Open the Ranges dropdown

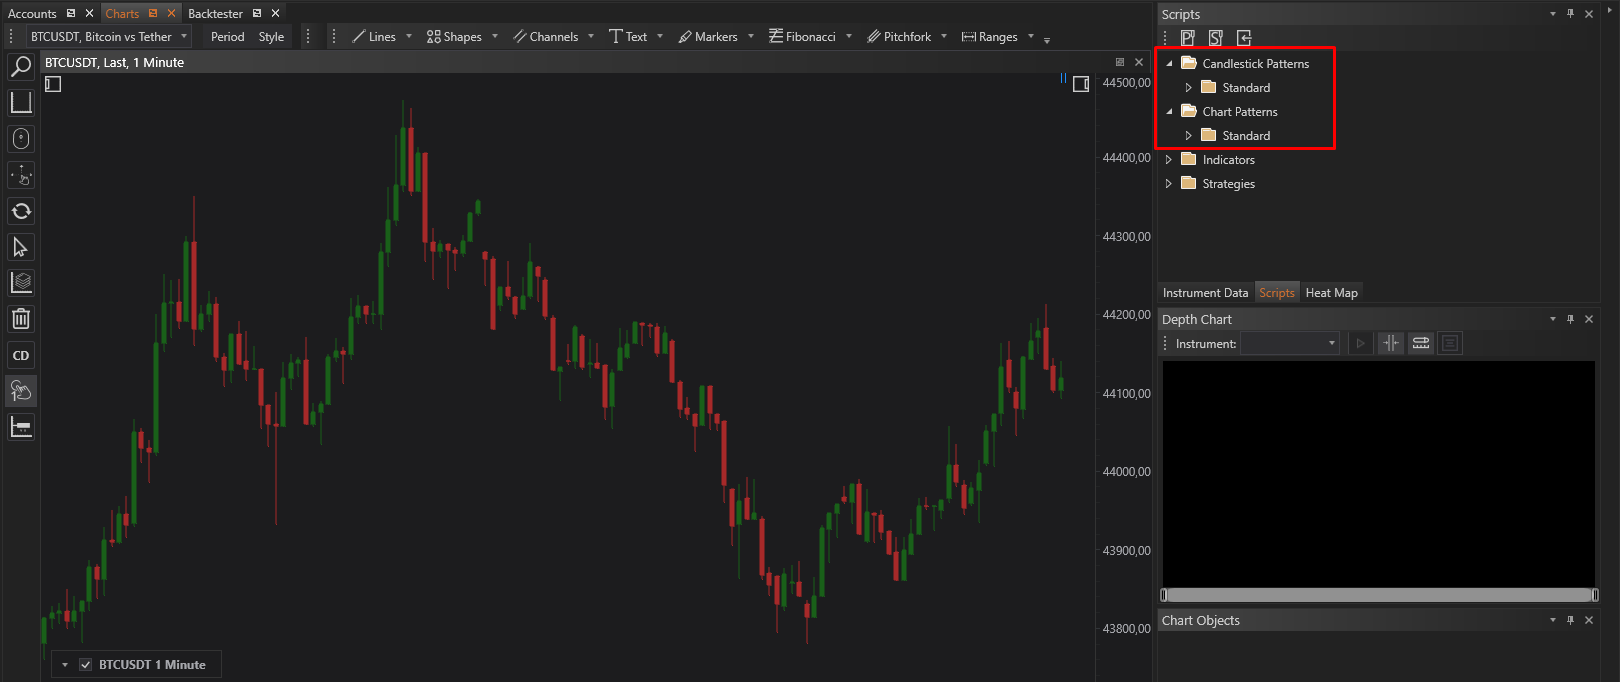(1031, 37)
